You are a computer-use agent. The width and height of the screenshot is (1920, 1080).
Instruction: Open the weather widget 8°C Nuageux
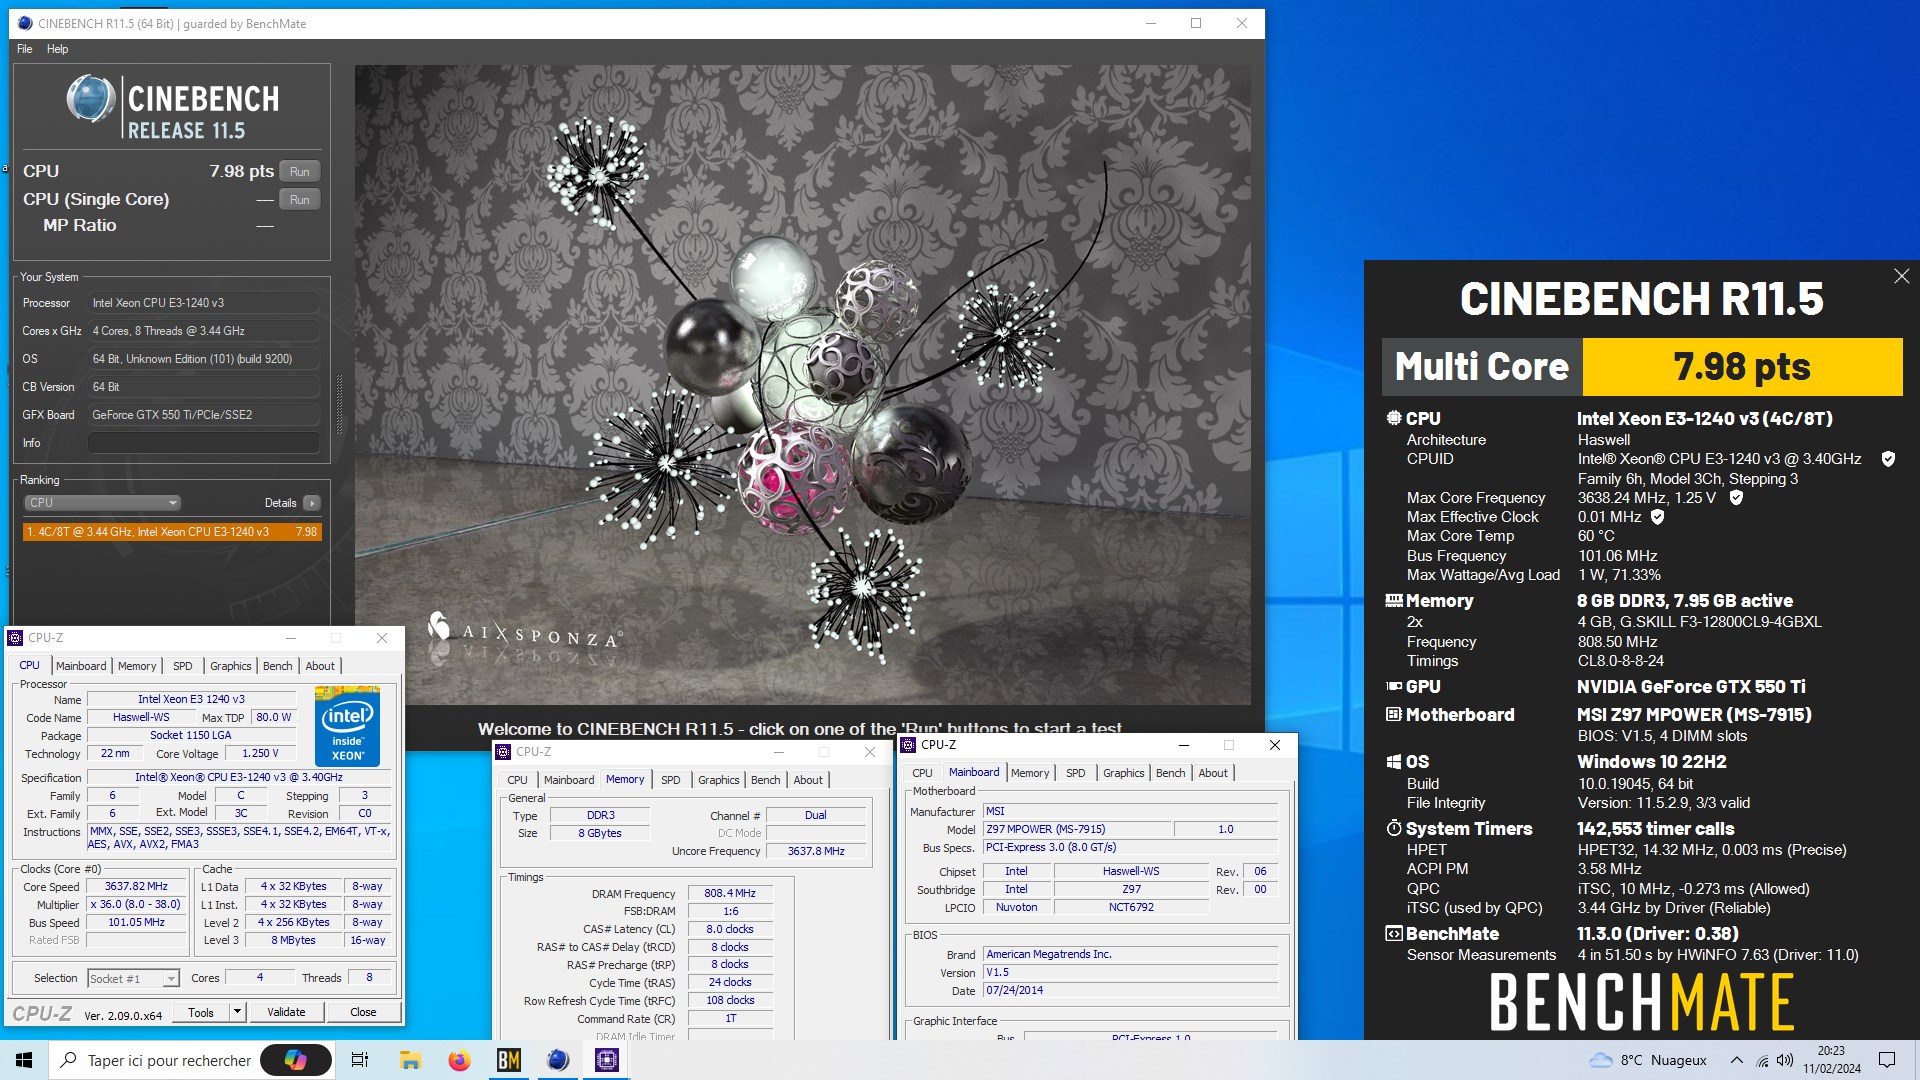tap(1648, 1060)
